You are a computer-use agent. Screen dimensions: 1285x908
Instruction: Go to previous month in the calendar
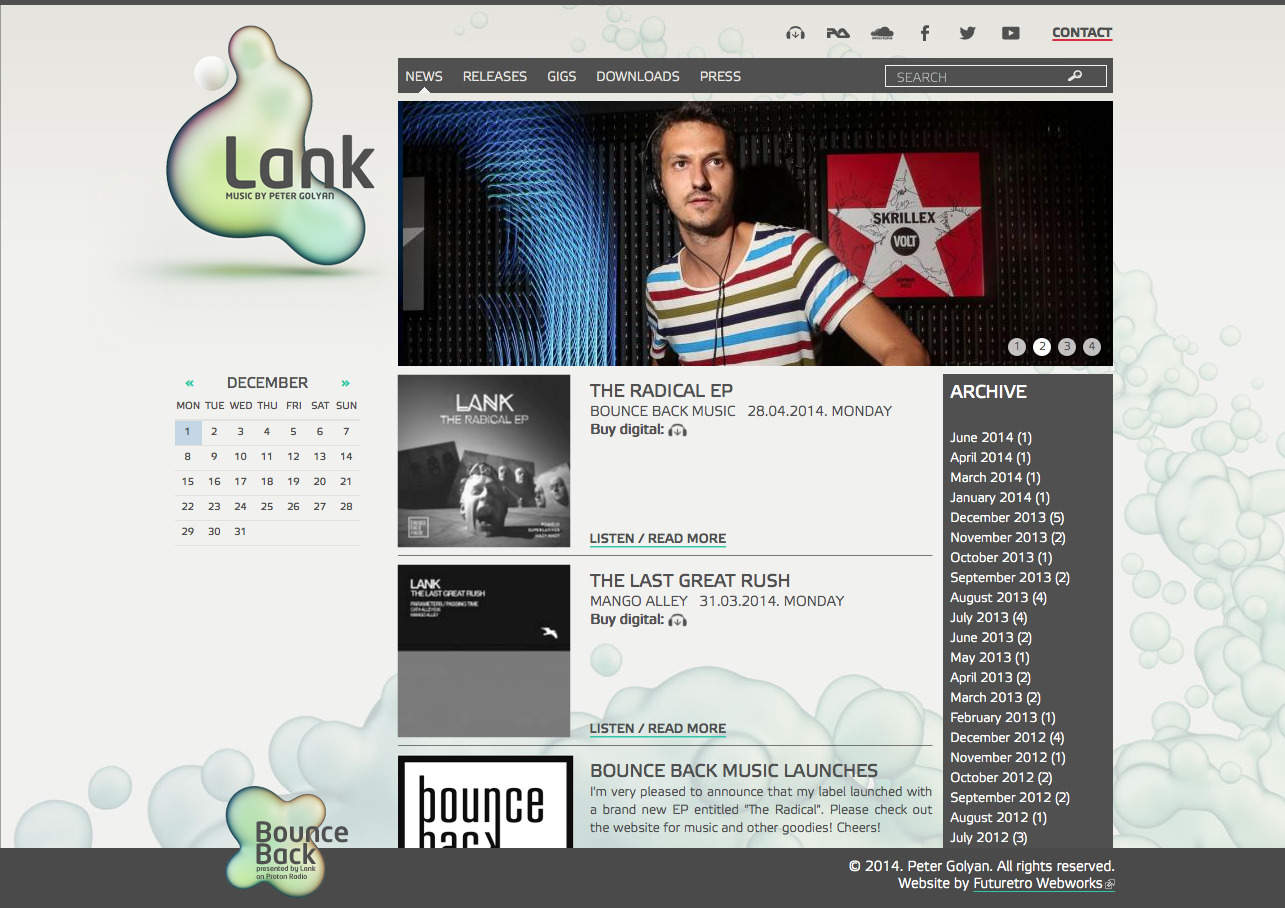[189, 382]
